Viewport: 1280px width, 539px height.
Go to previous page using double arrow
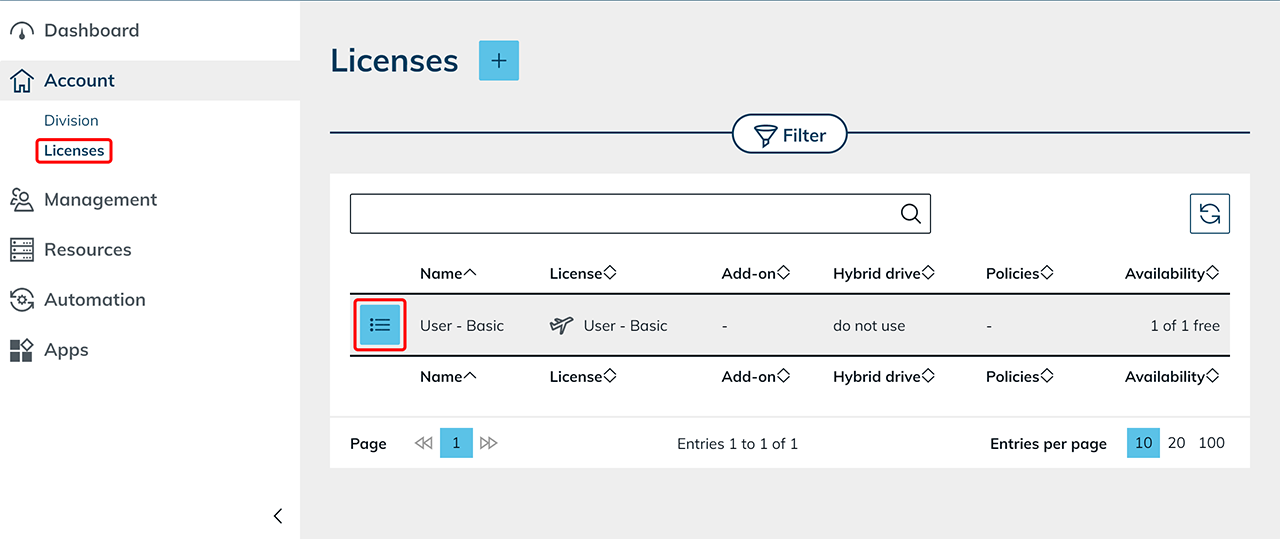click(423, 443)
